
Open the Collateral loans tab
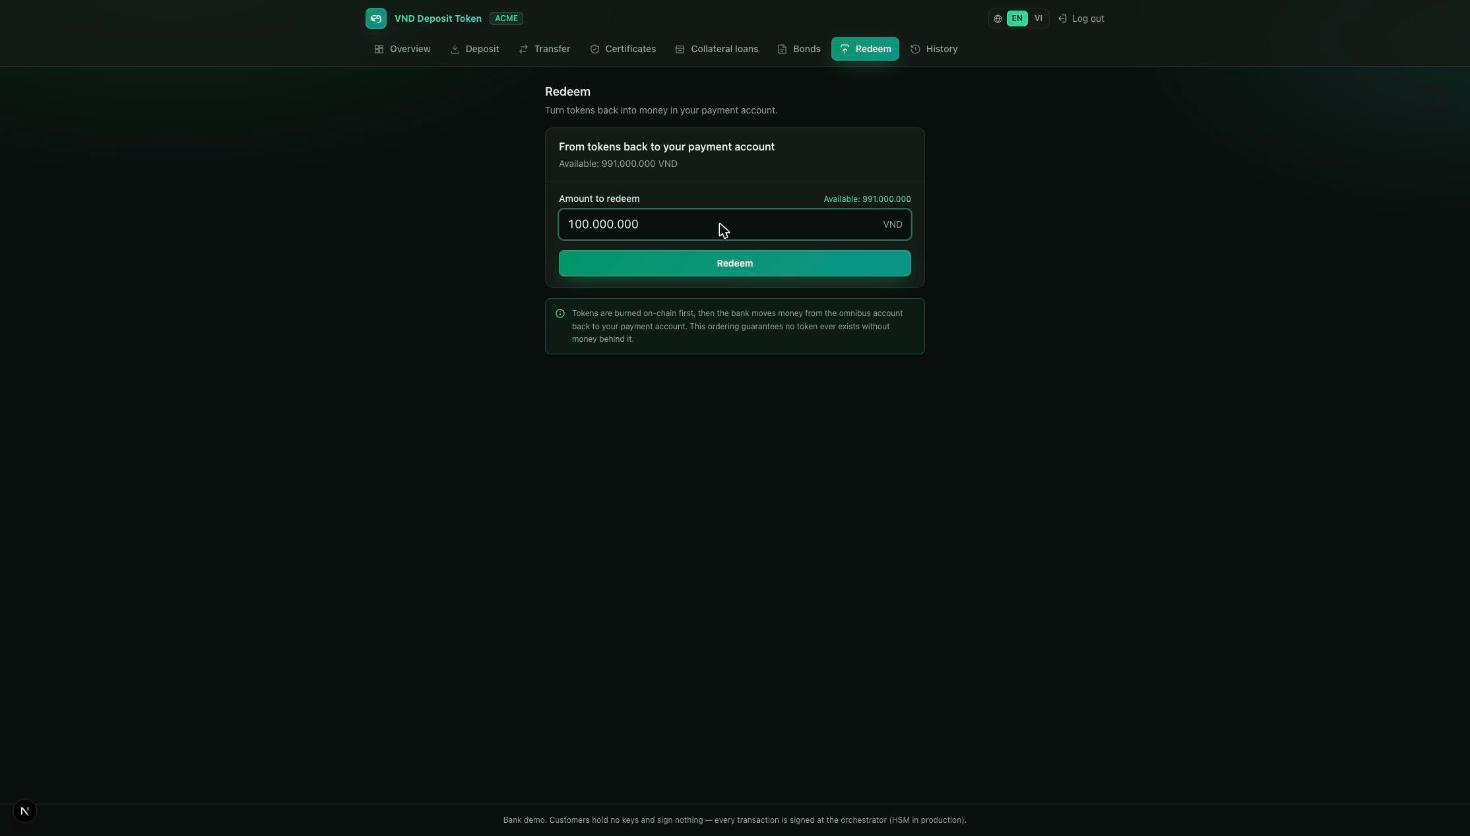[x=717, y=49]
